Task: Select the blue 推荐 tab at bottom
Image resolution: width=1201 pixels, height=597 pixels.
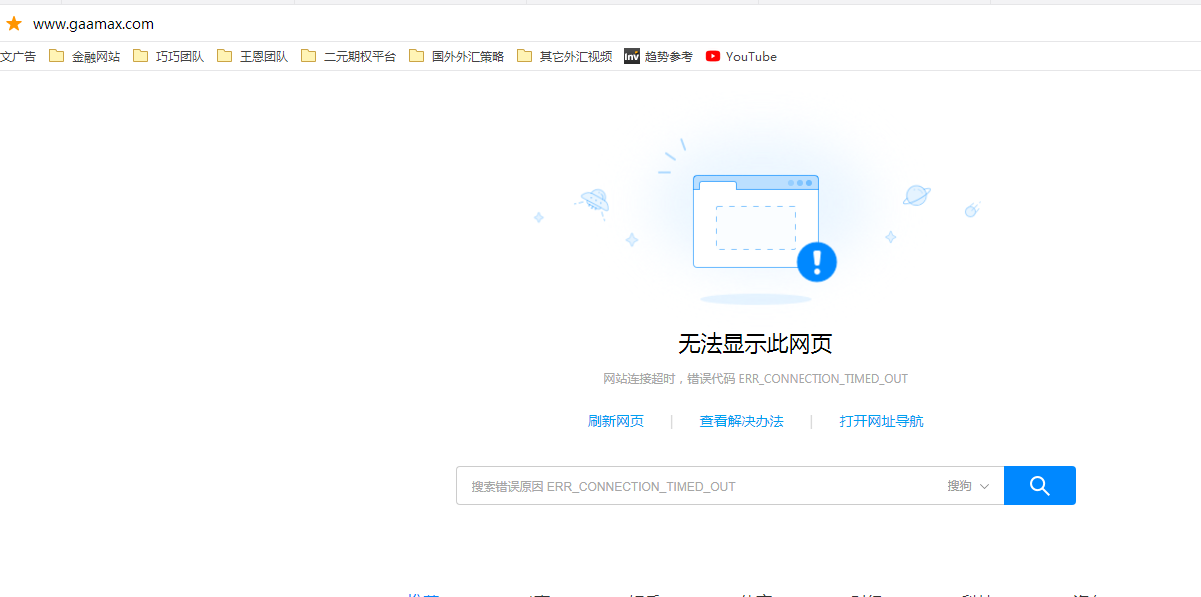Action: 422,594
